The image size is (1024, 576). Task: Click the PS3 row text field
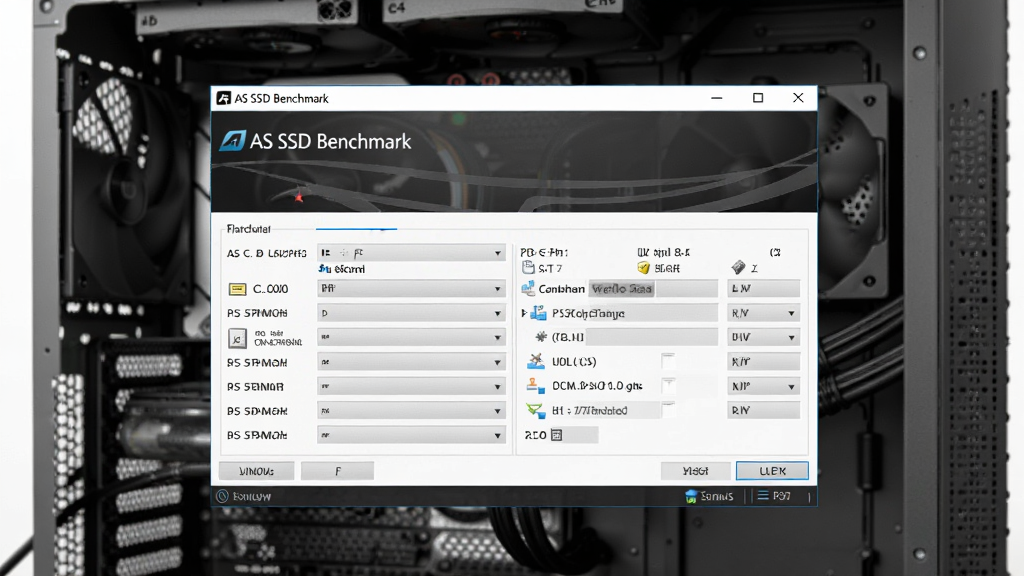pyautogui.click(x=633, y=313)
